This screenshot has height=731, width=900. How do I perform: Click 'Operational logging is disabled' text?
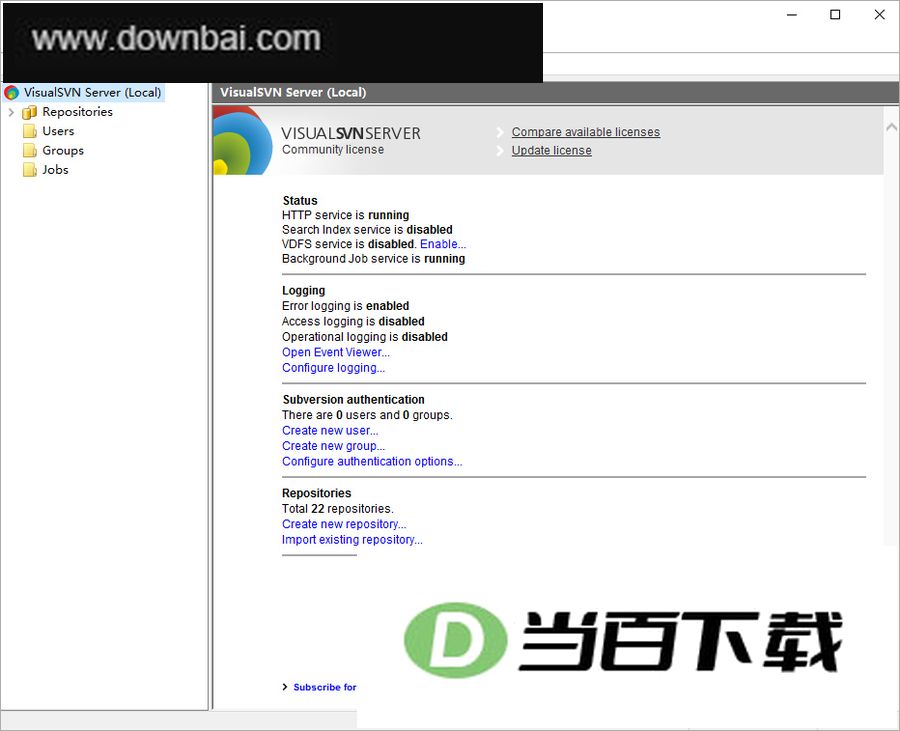(364, 337)
